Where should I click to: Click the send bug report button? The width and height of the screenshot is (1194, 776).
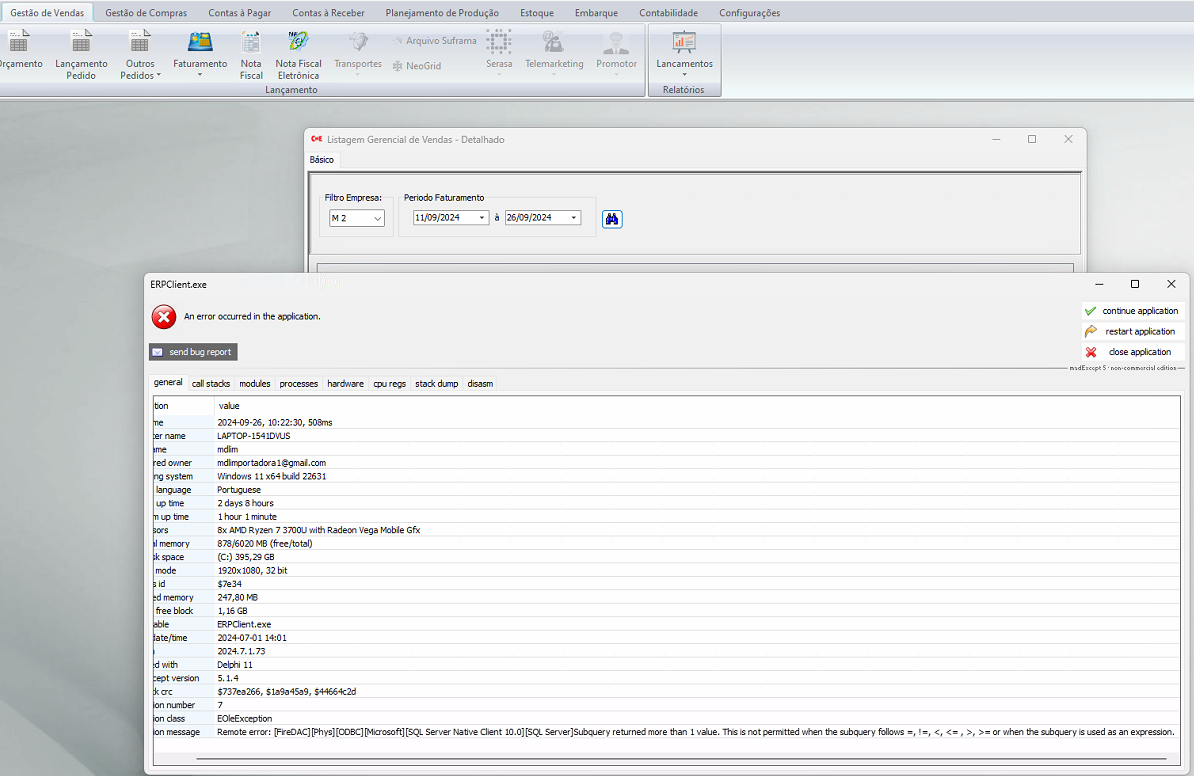pos(193,352)
